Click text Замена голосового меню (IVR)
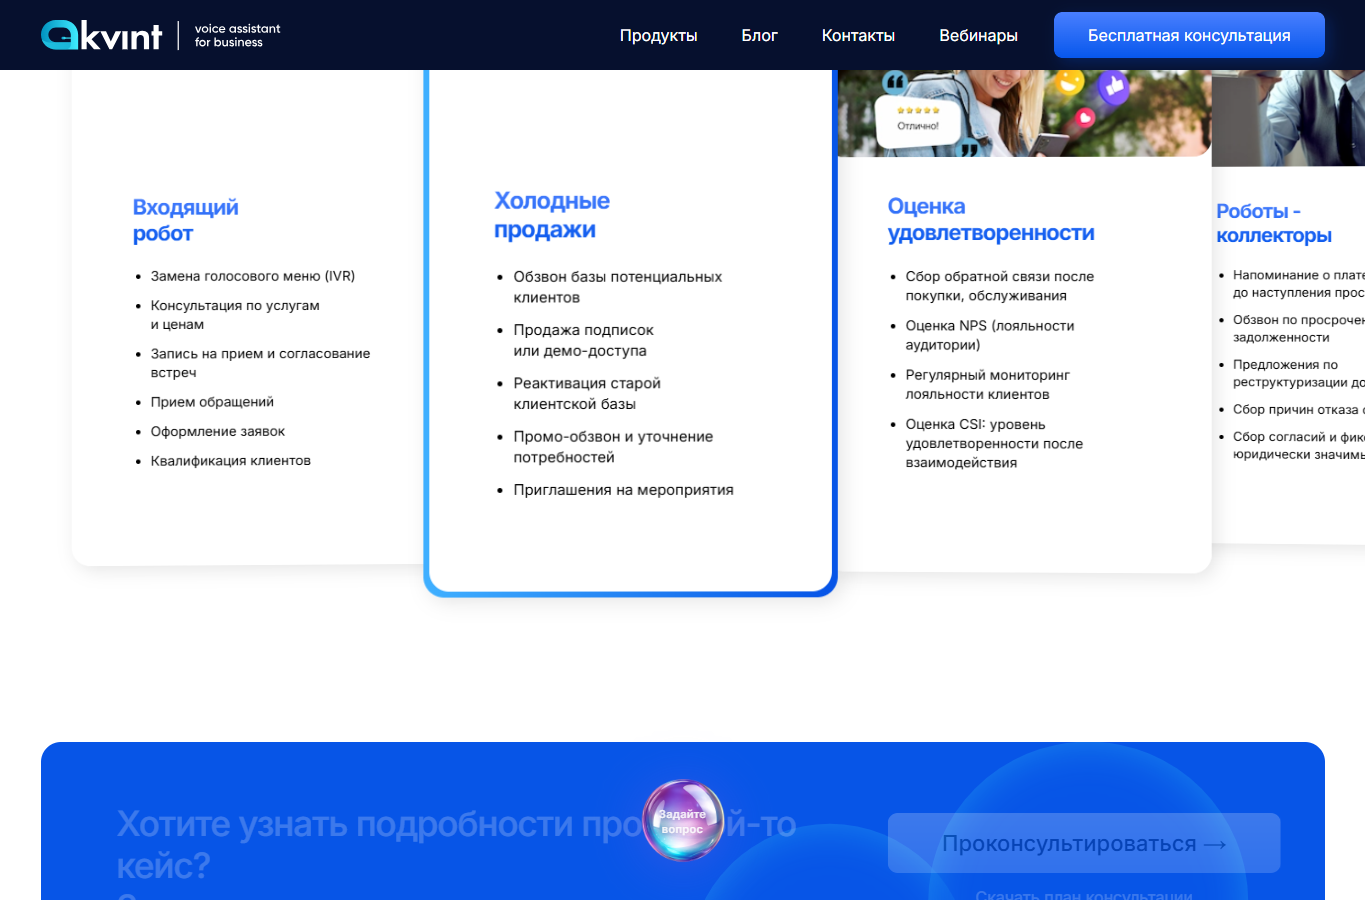1365x900 pixels. click(x=253, y=276)
